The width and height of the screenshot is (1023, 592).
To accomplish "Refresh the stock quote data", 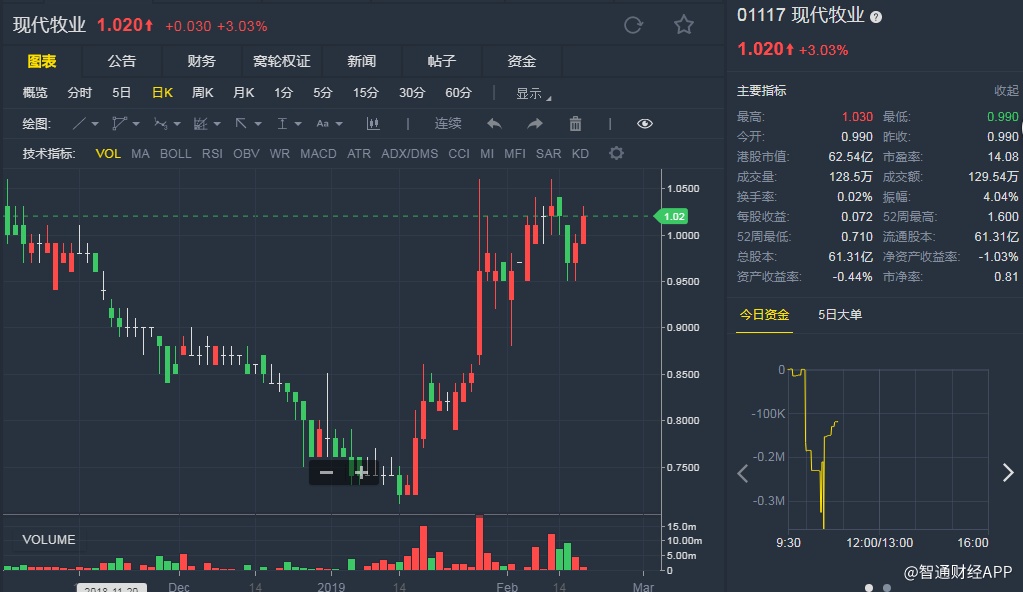I will tap(633, 25).
